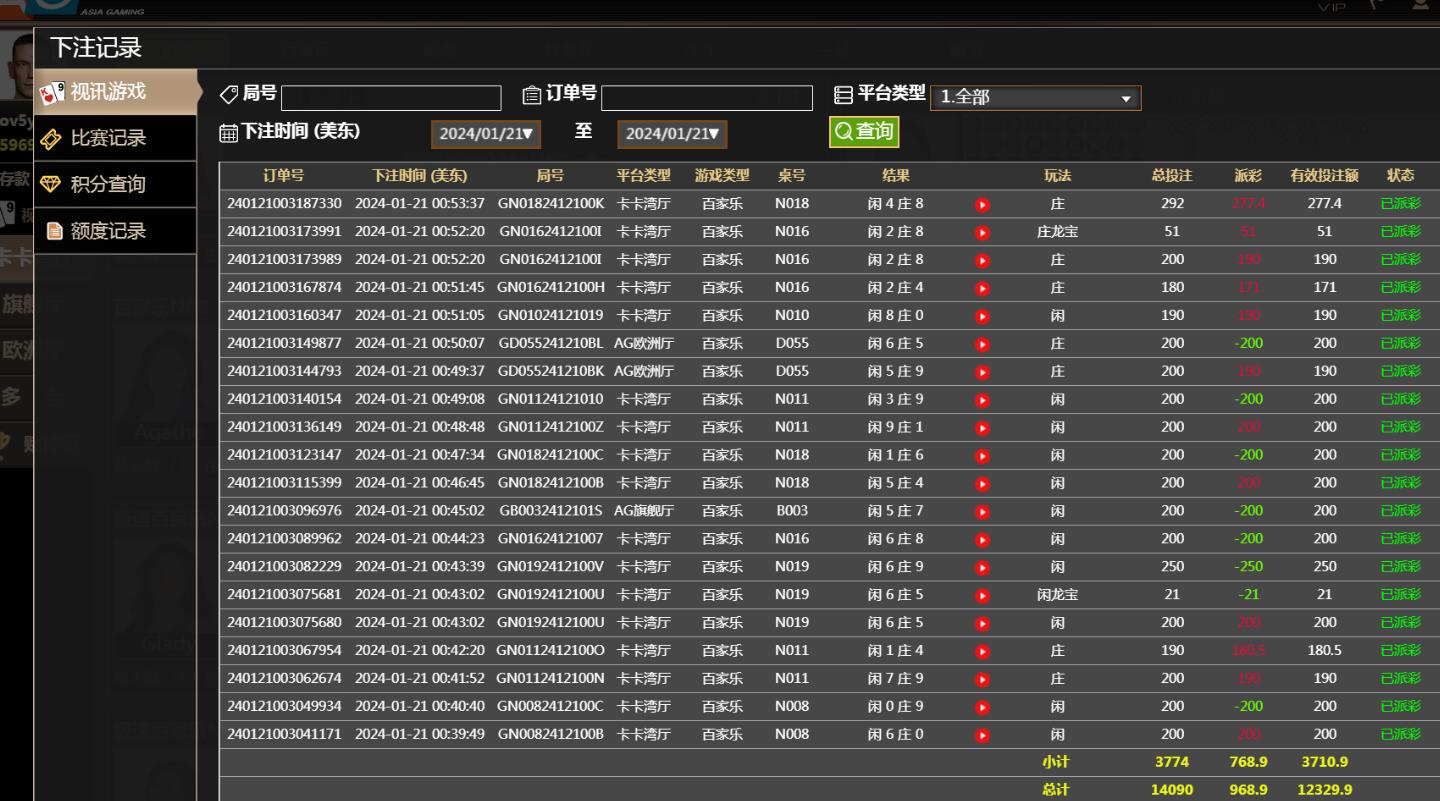Play replay for order 240121003115399
The width and height of the screenshot is (1440, 801).
982,484
